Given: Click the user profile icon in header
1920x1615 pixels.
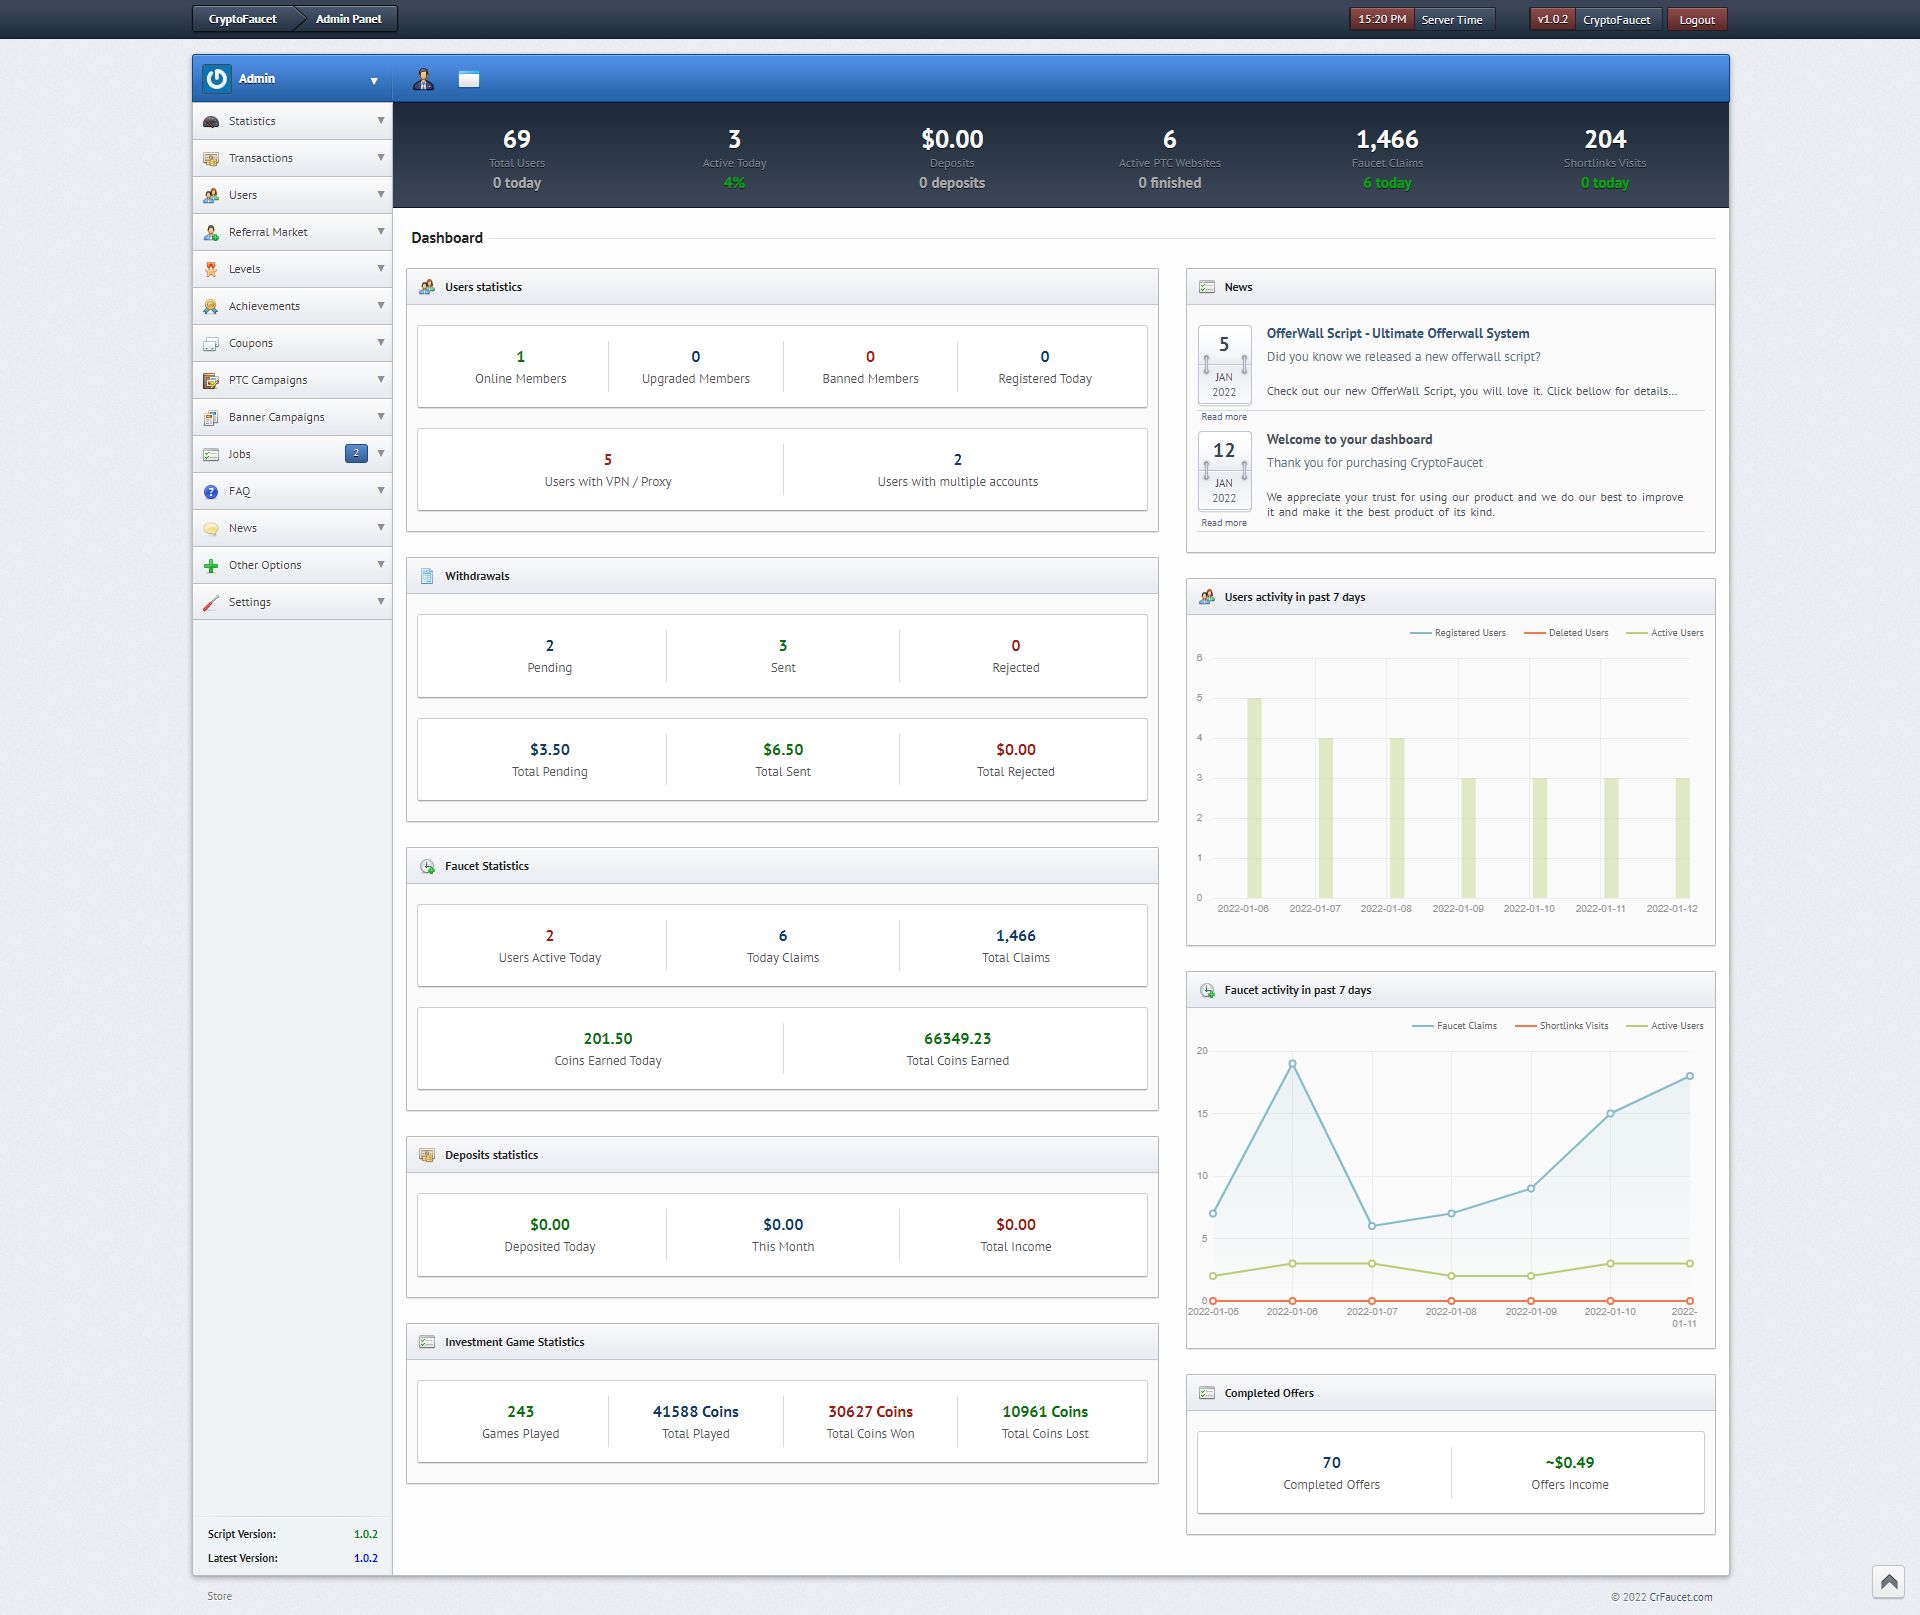Looking at the screenshot, I should pyautogui.click(x=423, y=80).
